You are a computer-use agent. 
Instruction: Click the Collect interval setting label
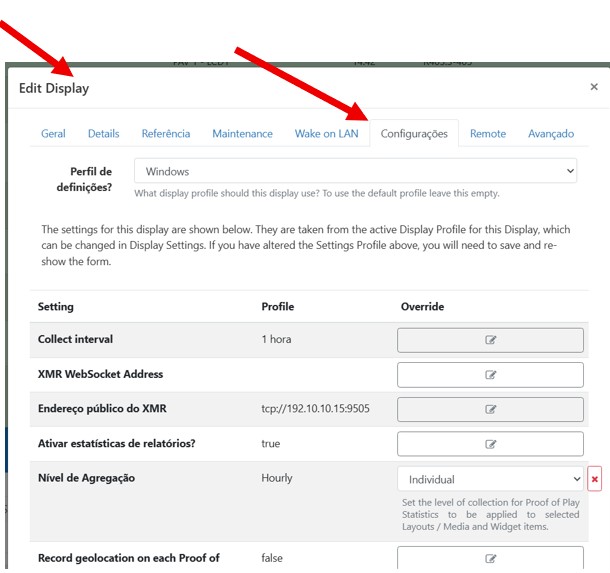pyautogui.click(x=77, y=339)
